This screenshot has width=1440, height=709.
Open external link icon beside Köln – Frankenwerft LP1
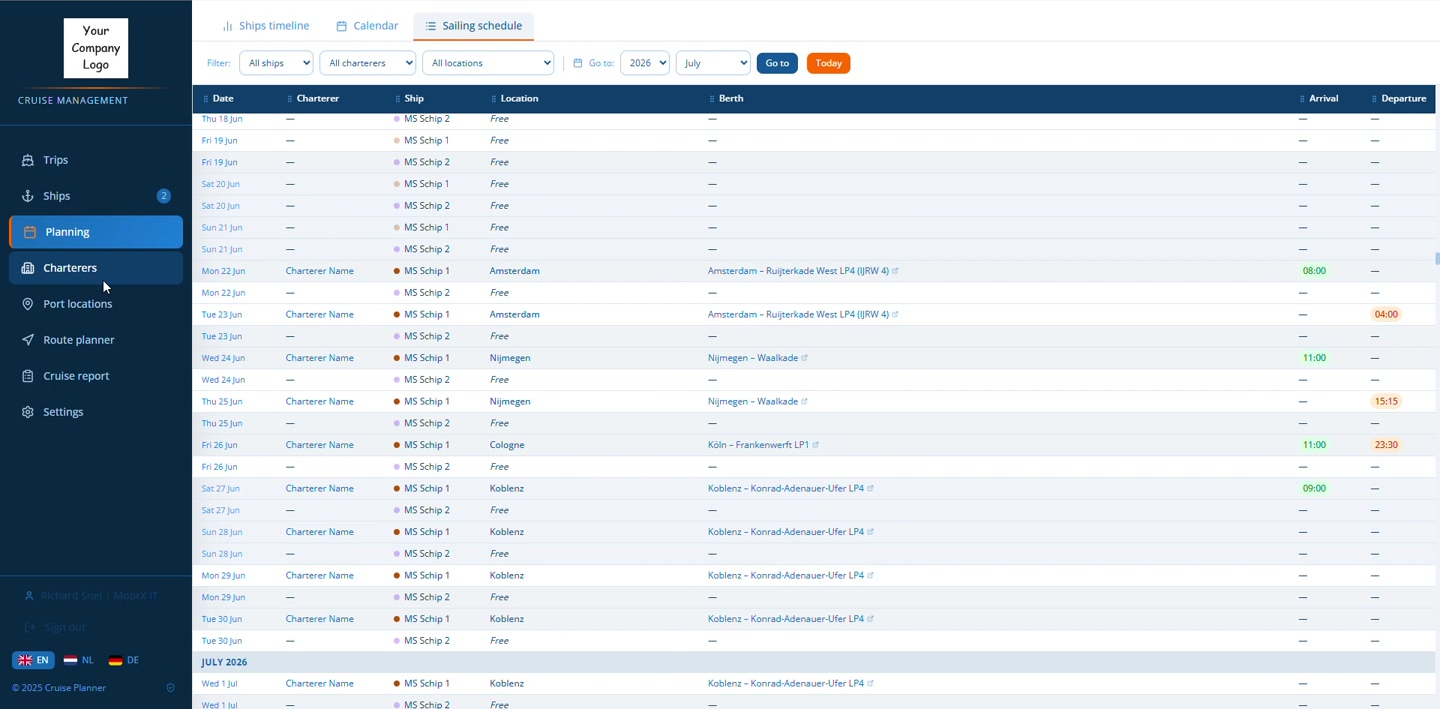point(816,445)
